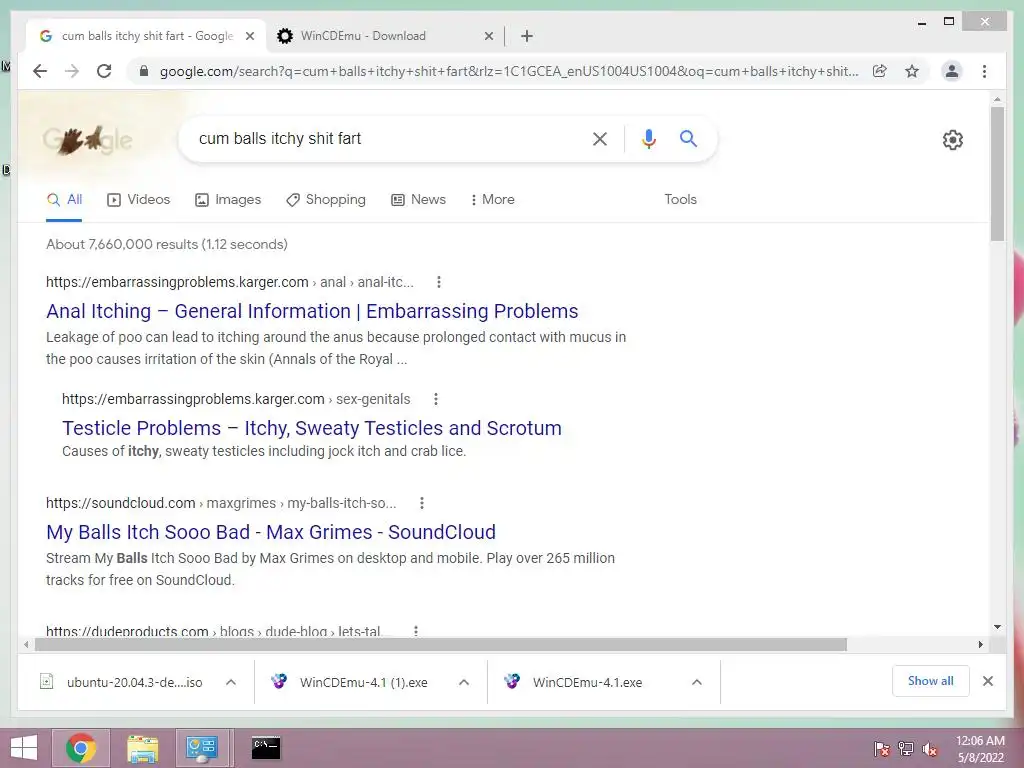Click into the Google search input field

point(385,138)
